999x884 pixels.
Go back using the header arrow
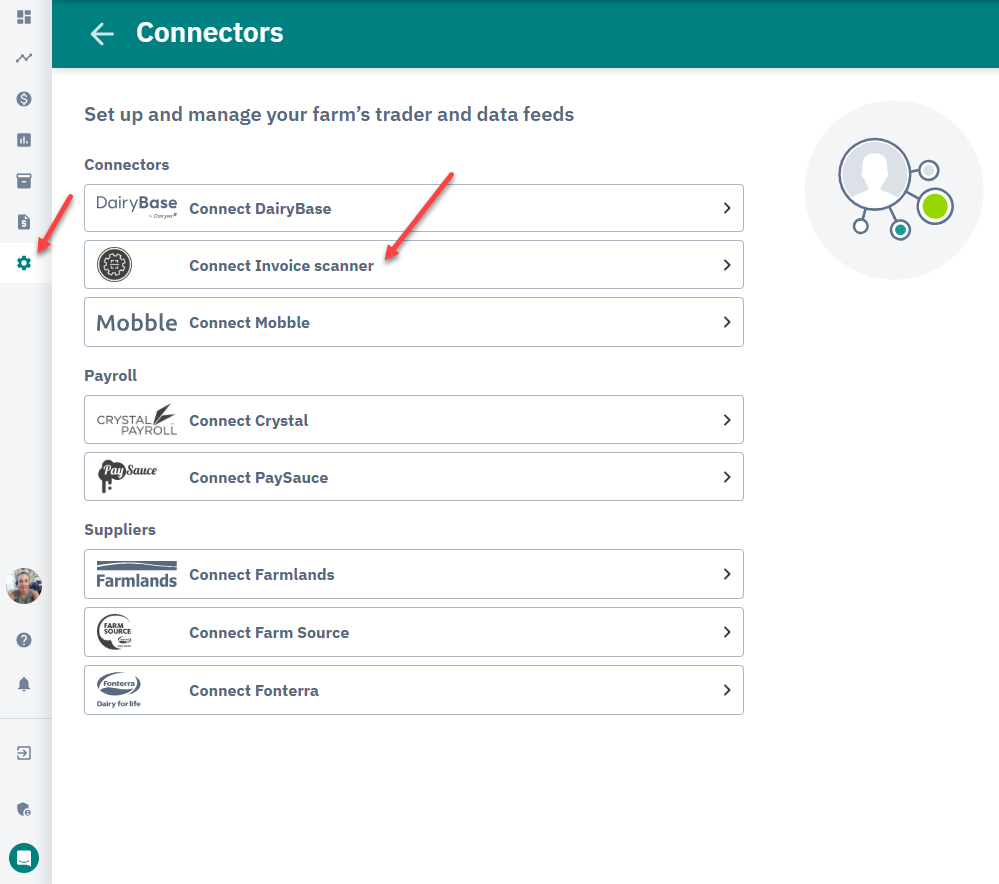click(102, 34)
